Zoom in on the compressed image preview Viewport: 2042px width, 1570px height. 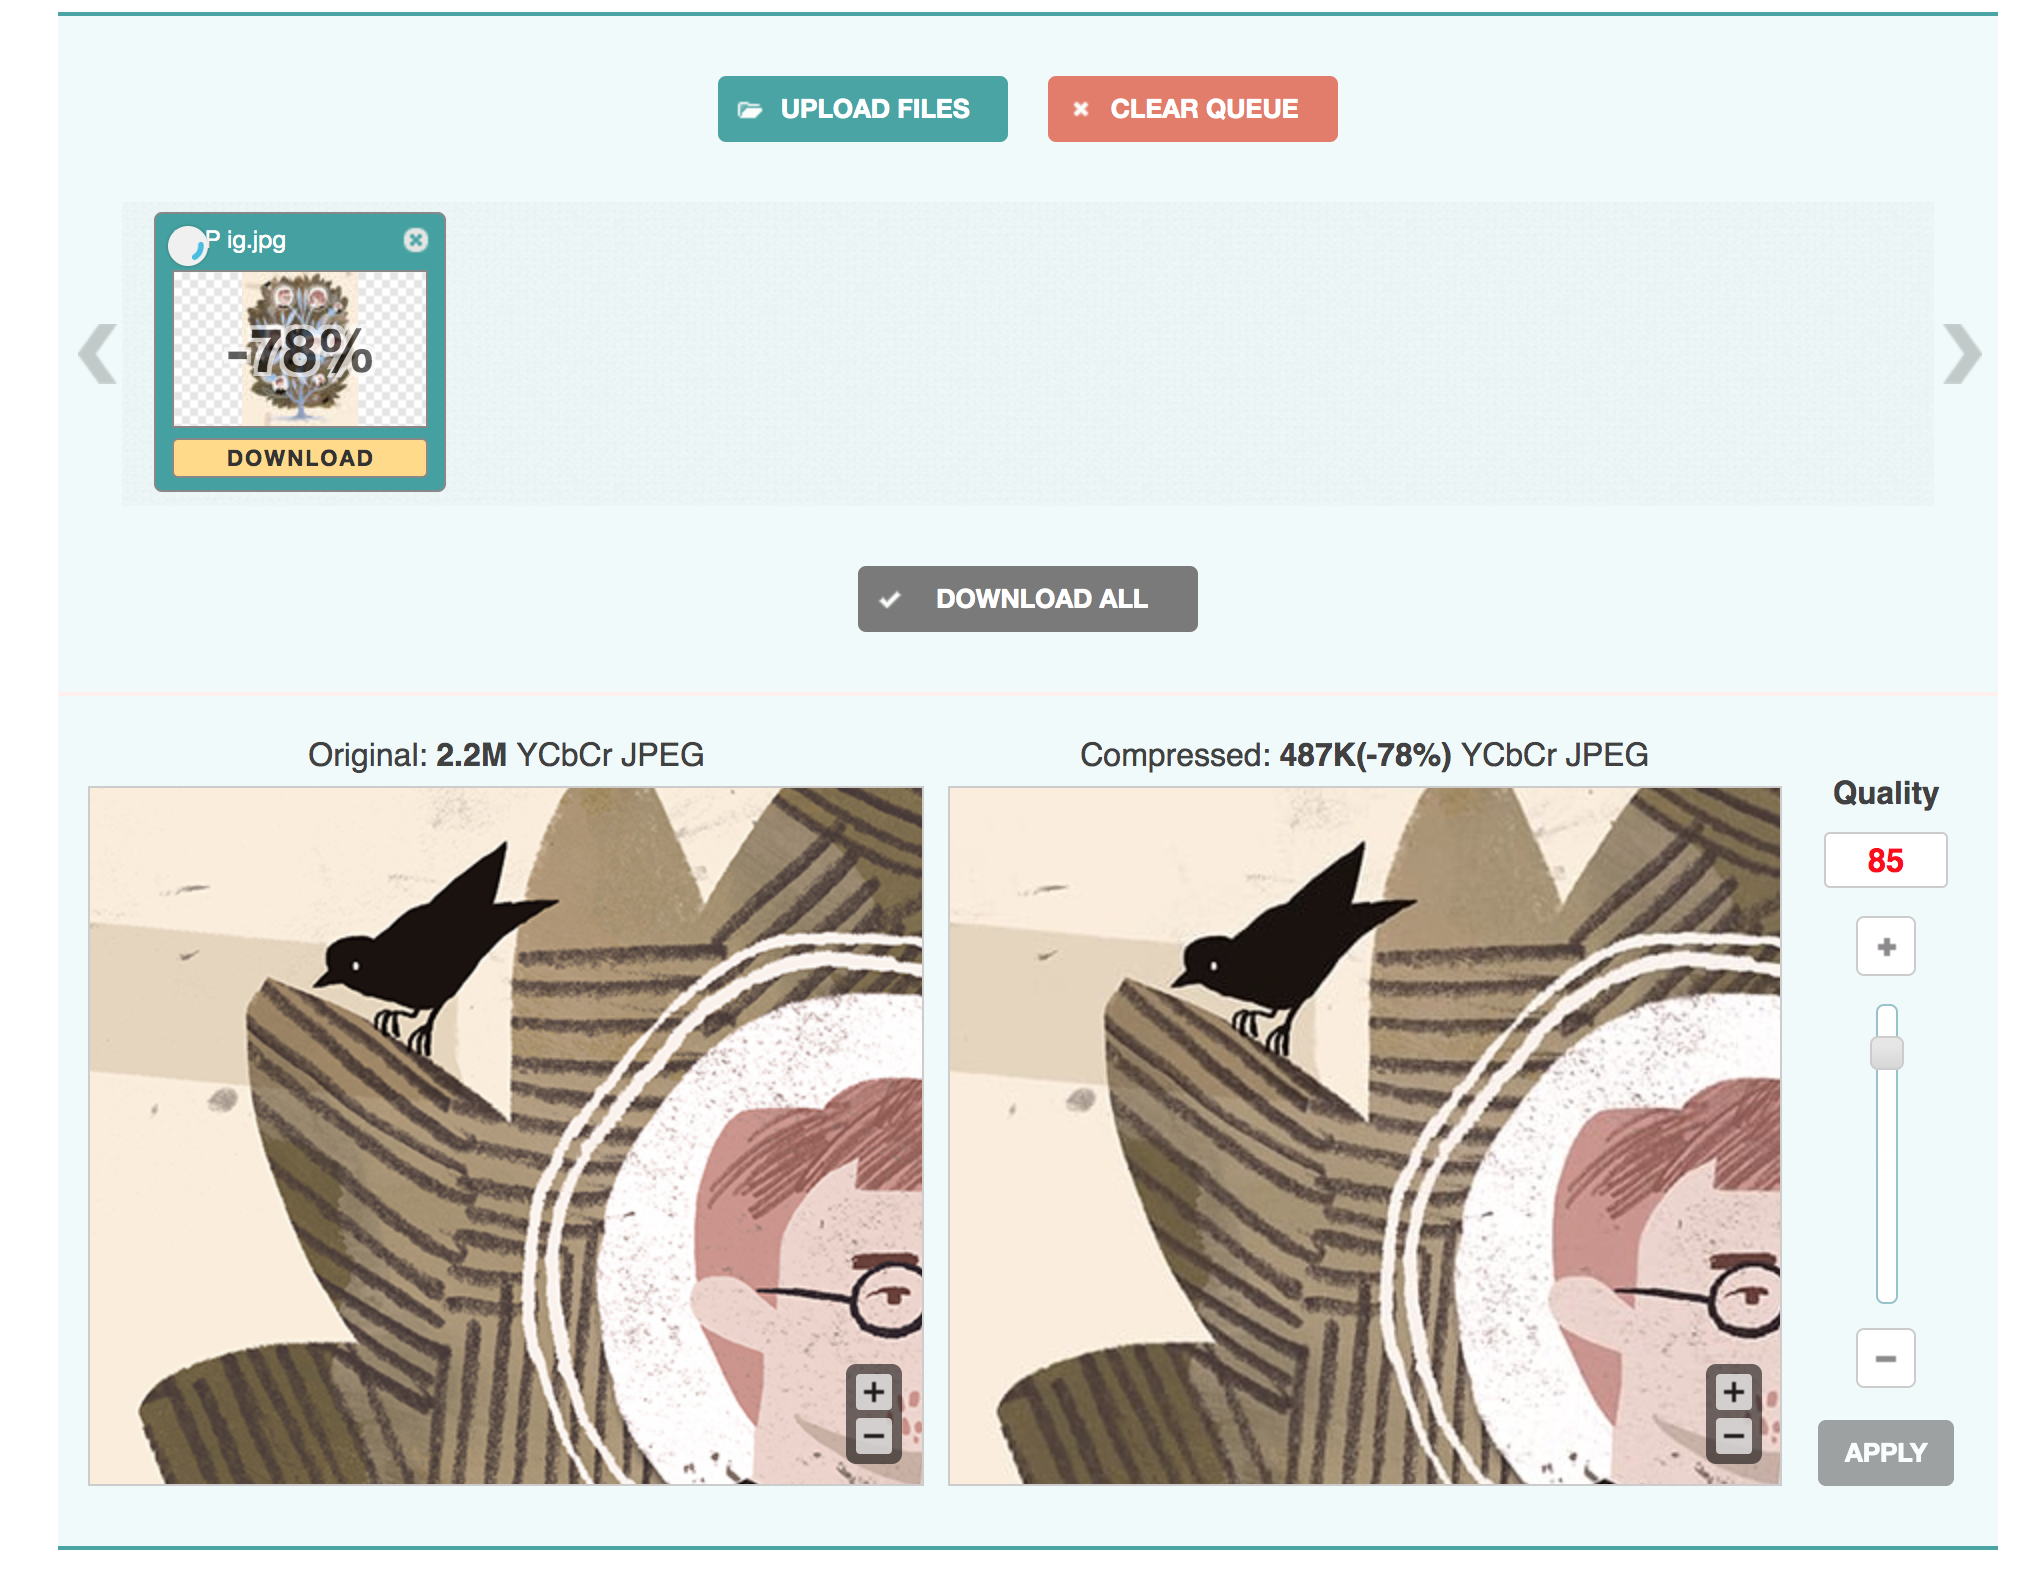point(1734,1392)
